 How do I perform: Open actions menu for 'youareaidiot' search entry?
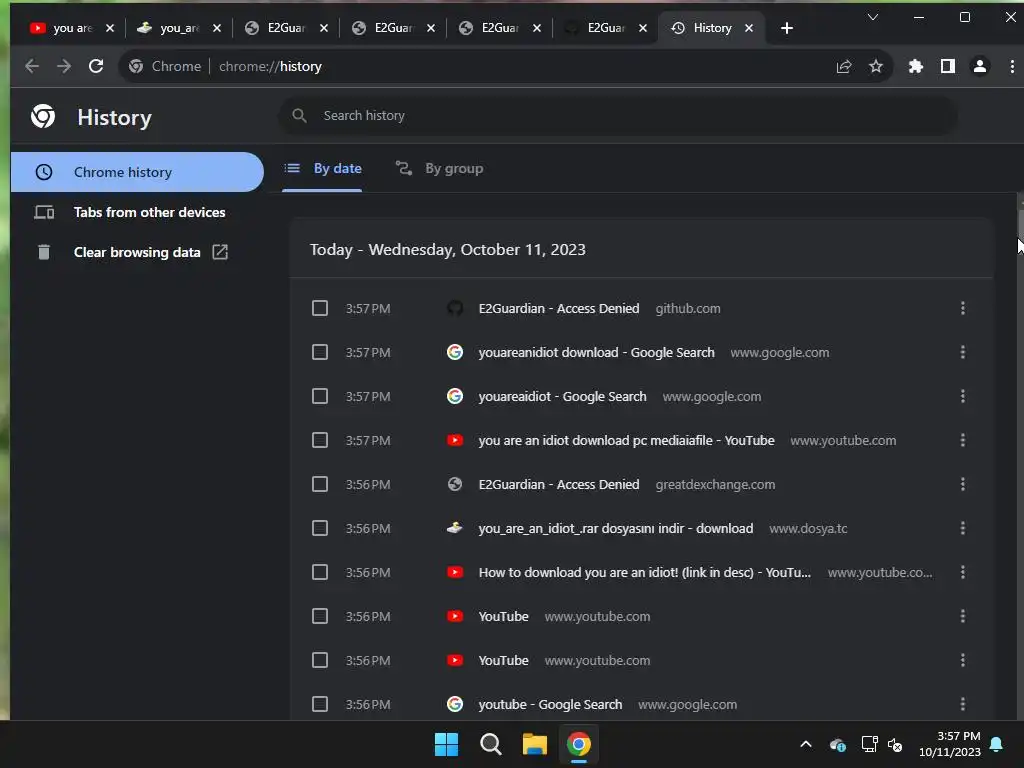(x=963, y=396)
